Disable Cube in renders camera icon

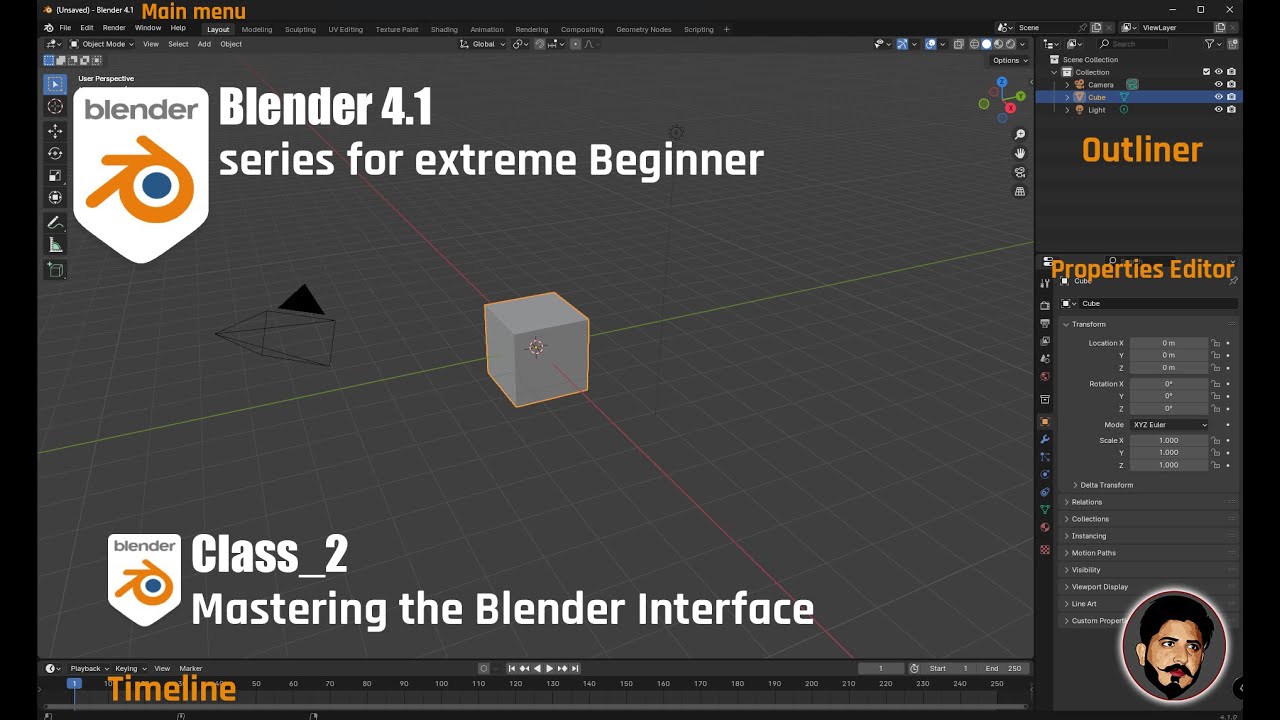click(1231, 97)
